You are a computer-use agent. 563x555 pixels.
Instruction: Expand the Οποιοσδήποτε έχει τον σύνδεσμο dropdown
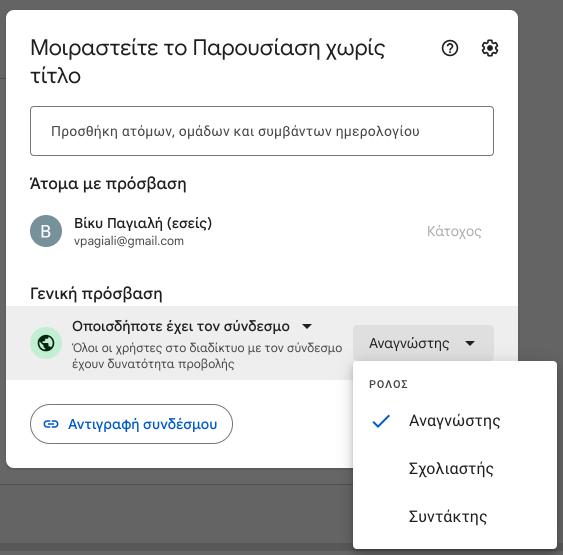[x=192, y=326]
